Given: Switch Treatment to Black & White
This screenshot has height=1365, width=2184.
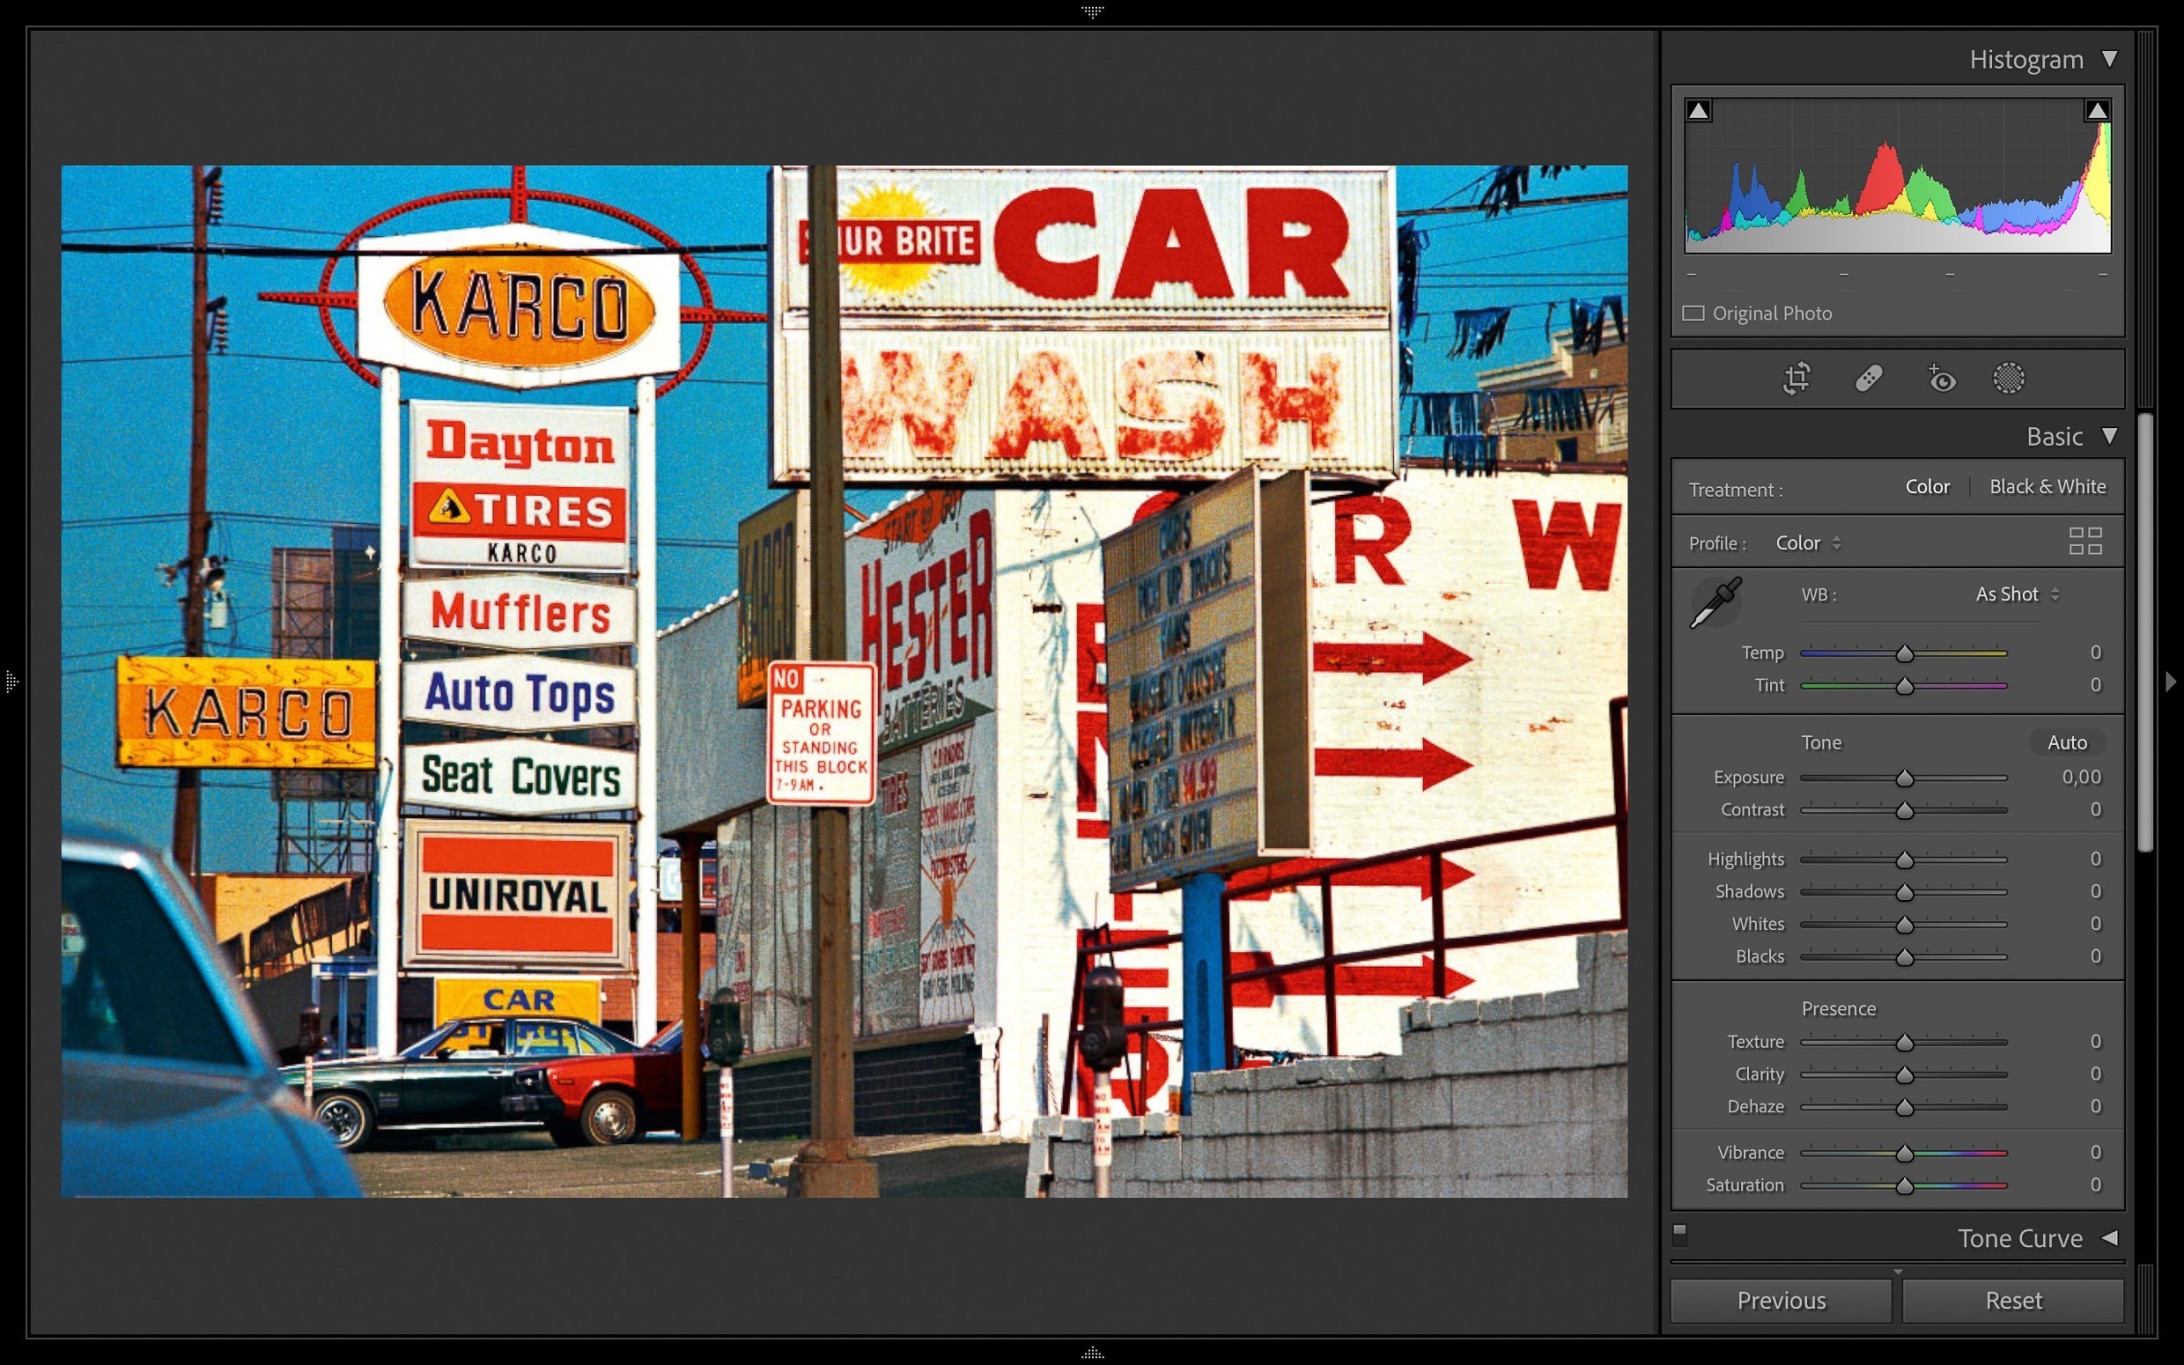Looking at the screenshot, I should pyautogui.click(x=2047, y=487).
